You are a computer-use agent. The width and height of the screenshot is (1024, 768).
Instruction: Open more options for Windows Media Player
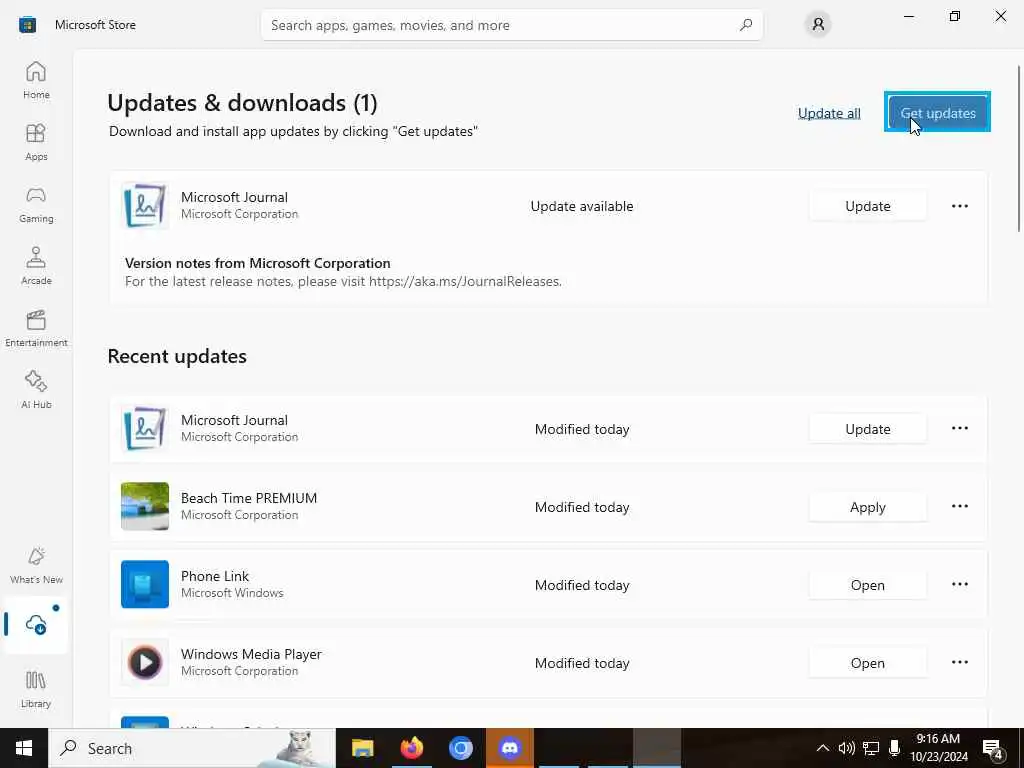pyautogui.click(x=959, y=662)
